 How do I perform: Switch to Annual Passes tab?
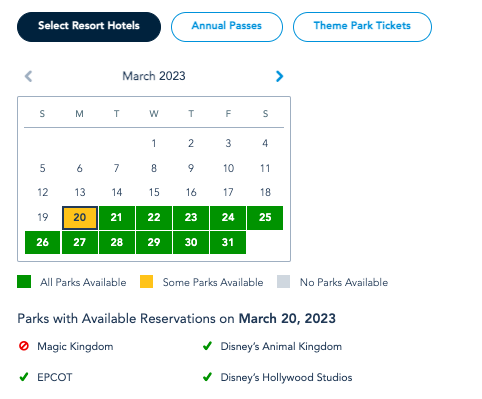[227, 27]
